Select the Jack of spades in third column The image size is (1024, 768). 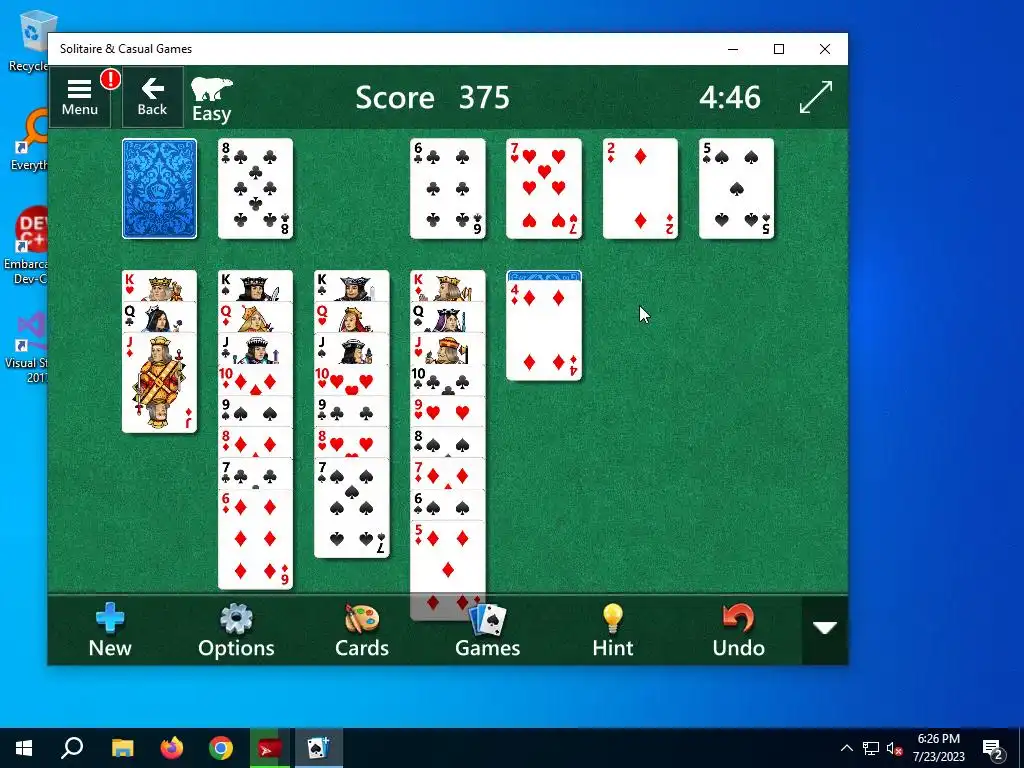point(352,349)
